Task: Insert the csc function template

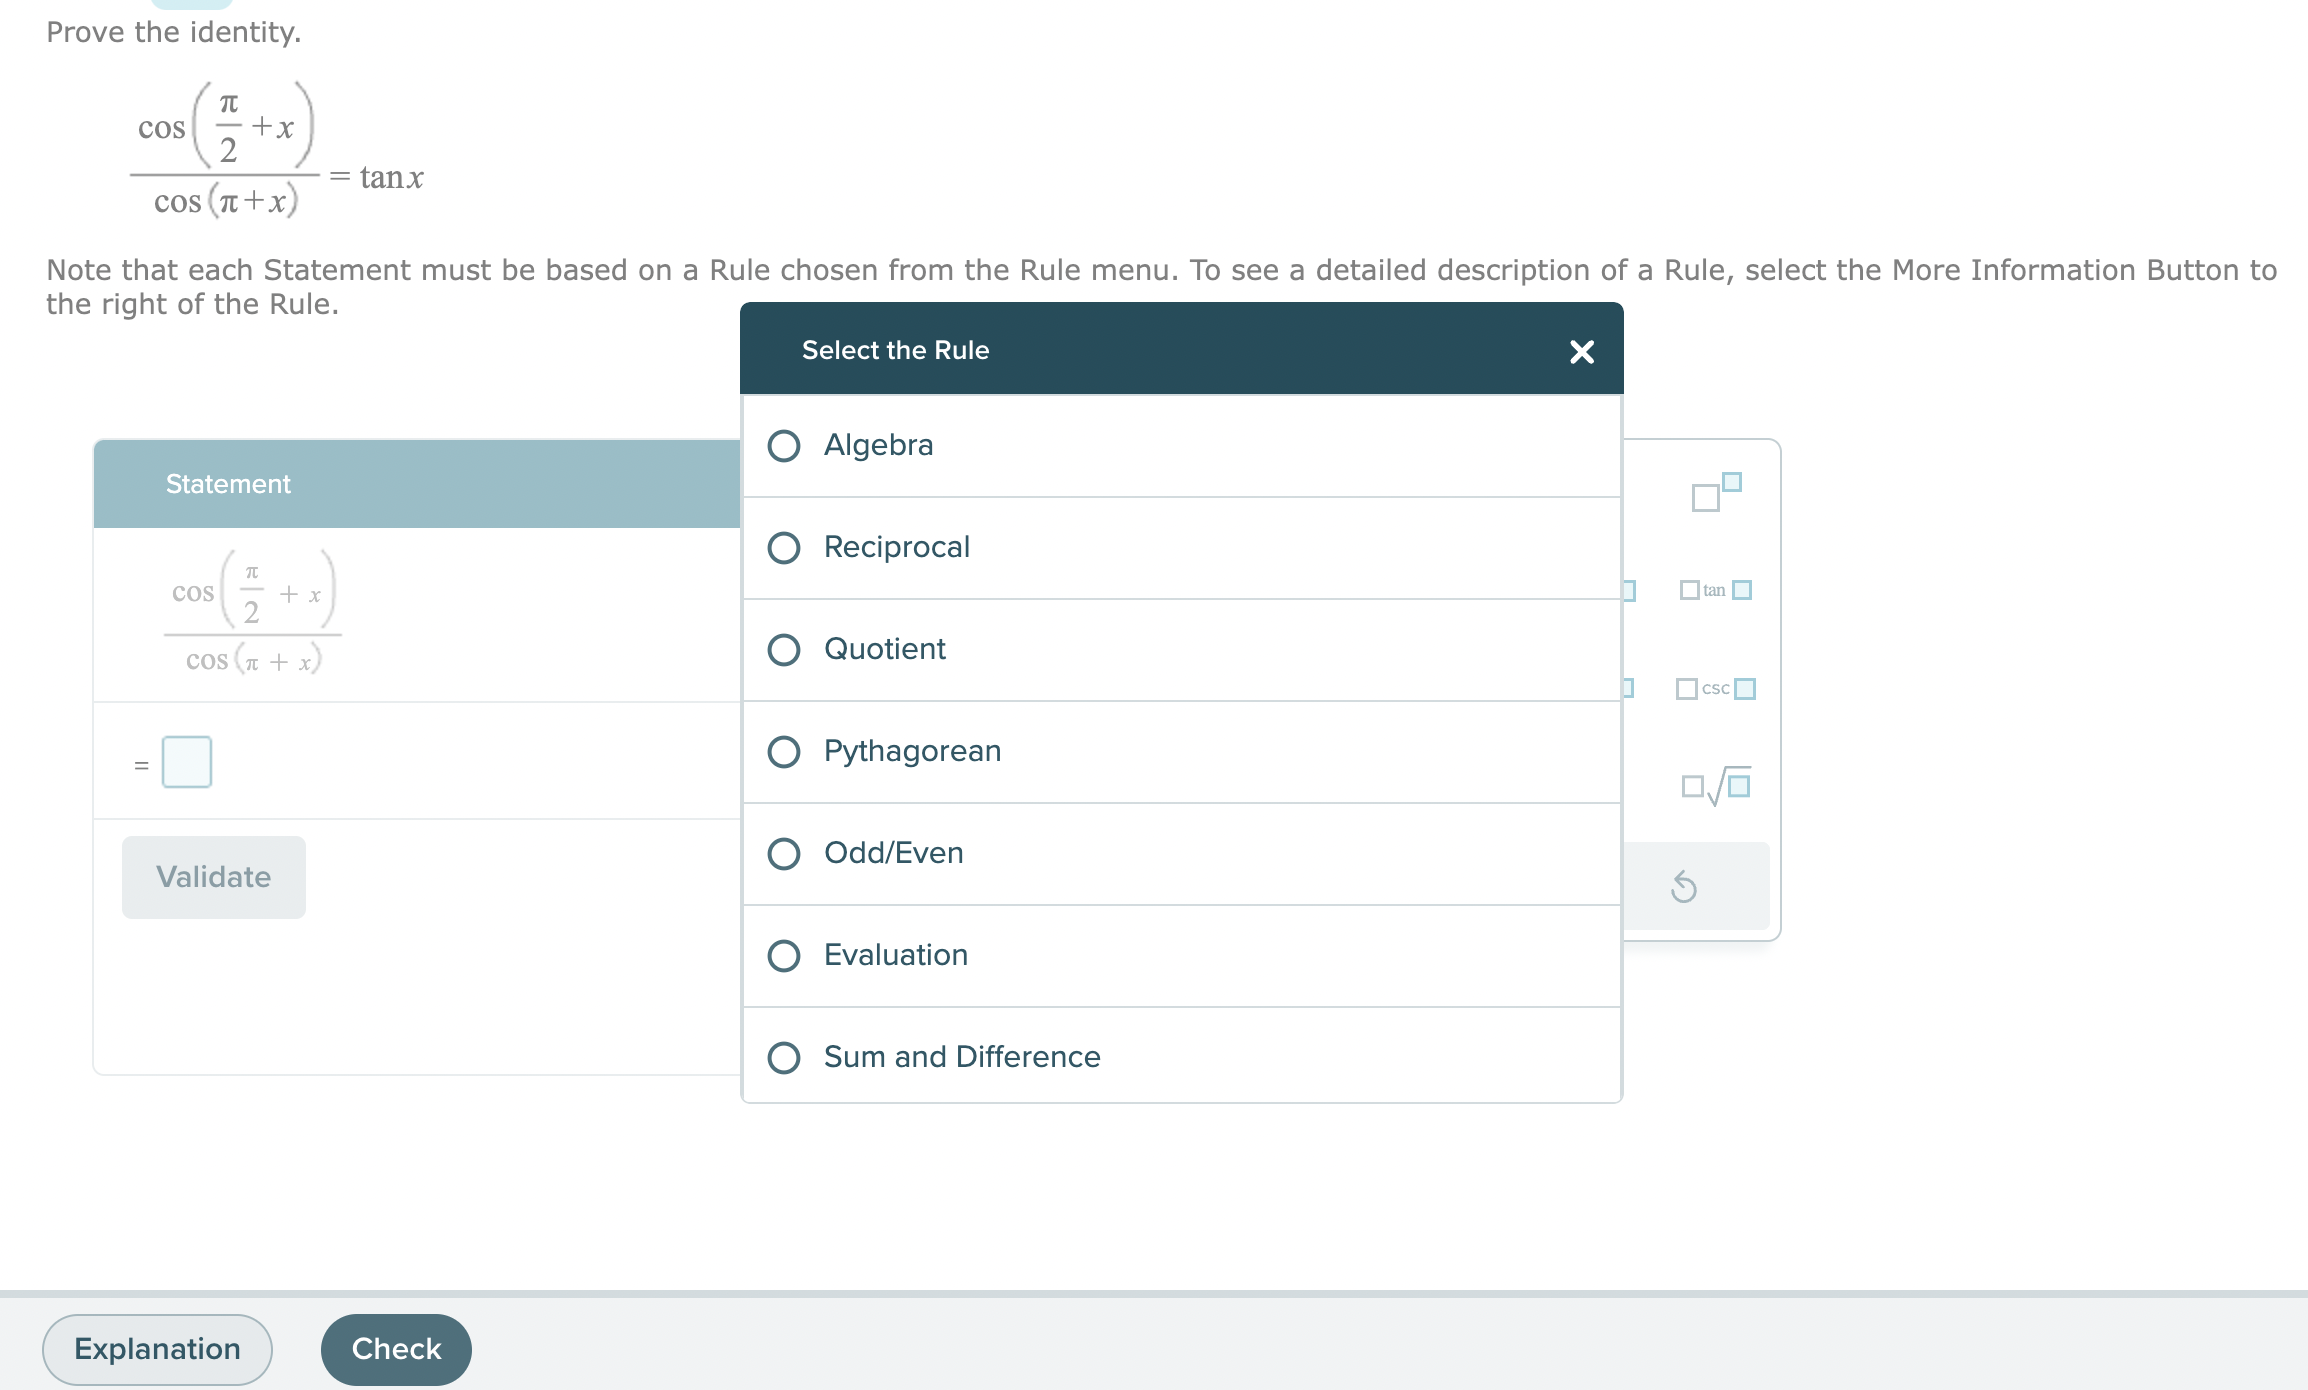Action: pyautogui.click(x=1715, y=687)
